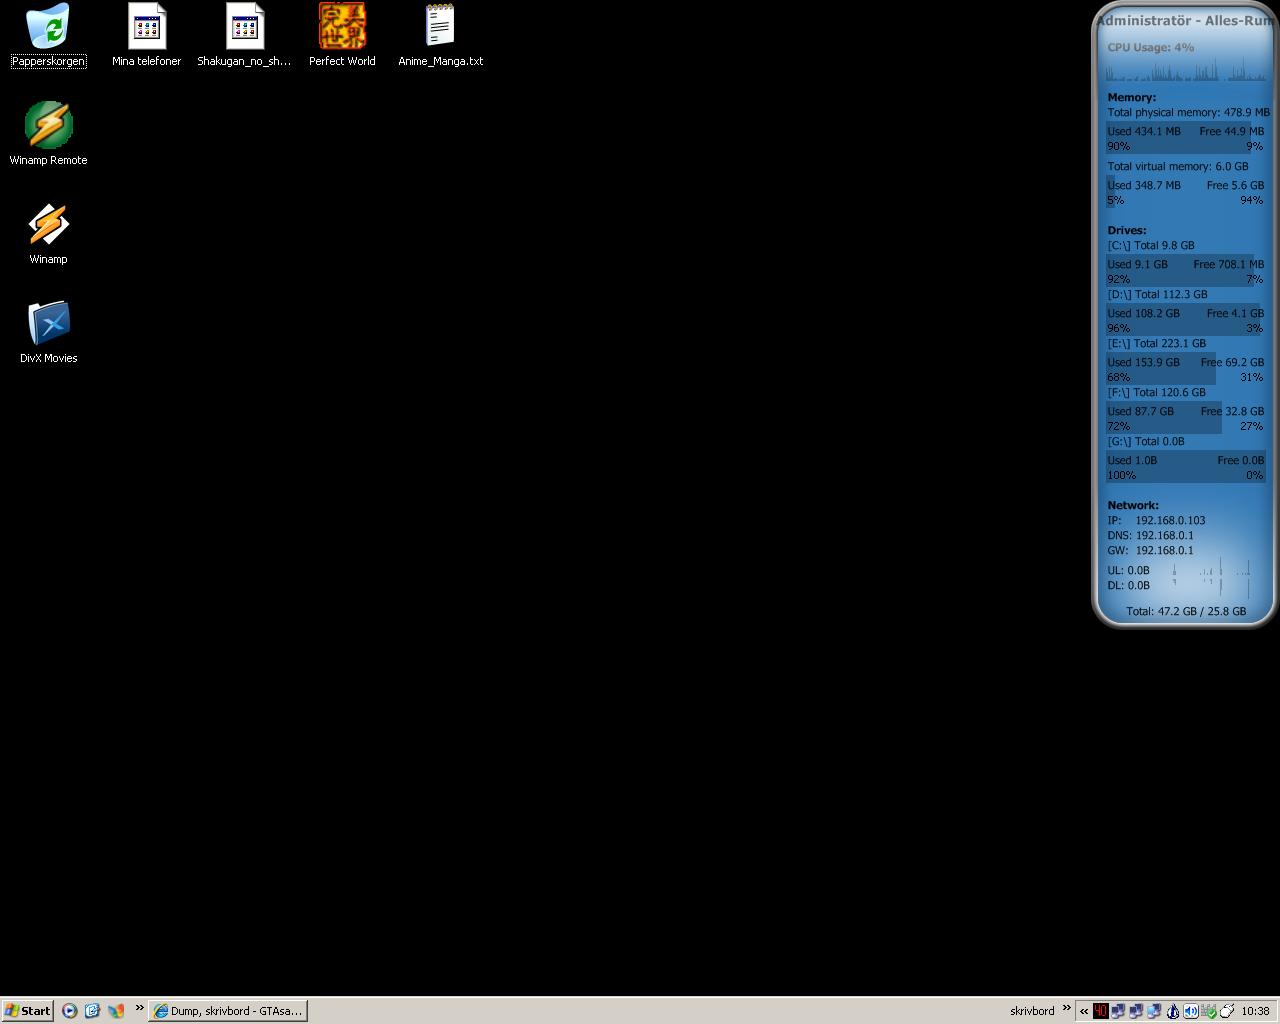The width and height of the screenshot is (1280, 1024).
Task: Collapse system tray icons with double arrow
Action: (1084, 1011)
